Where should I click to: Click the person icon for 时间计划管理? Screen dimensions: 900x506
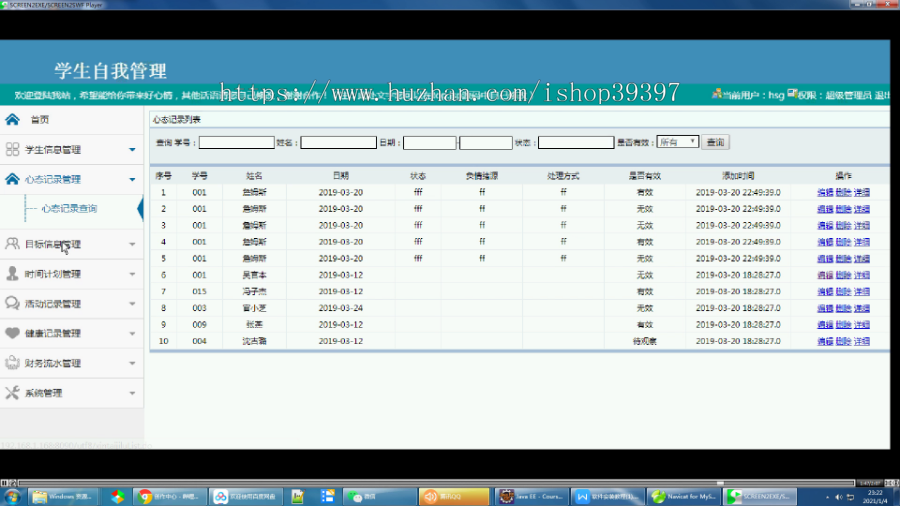(x=12, y=274)
